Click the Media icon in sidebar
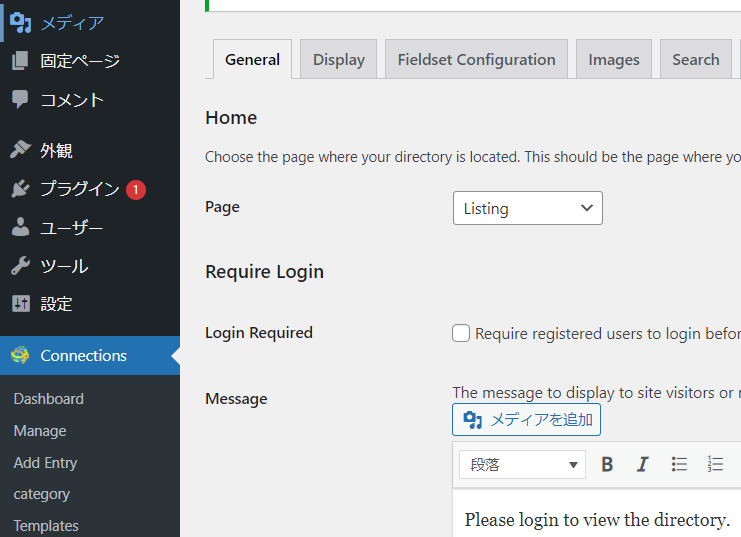Image resolution: width=741 pixels, height=537 pixels. tap(20, 23)
